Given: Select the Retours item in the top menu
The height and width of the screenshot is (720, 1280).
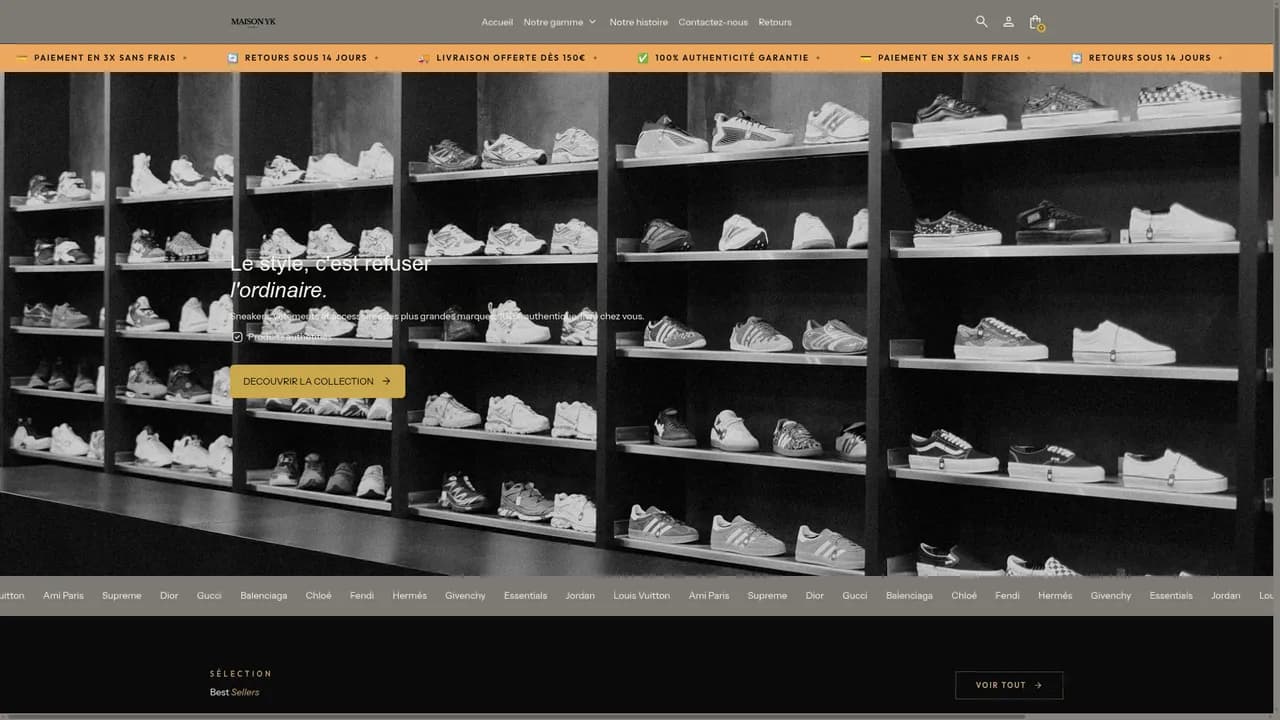Looking at the screenshot, I should [x=775, y=22].
